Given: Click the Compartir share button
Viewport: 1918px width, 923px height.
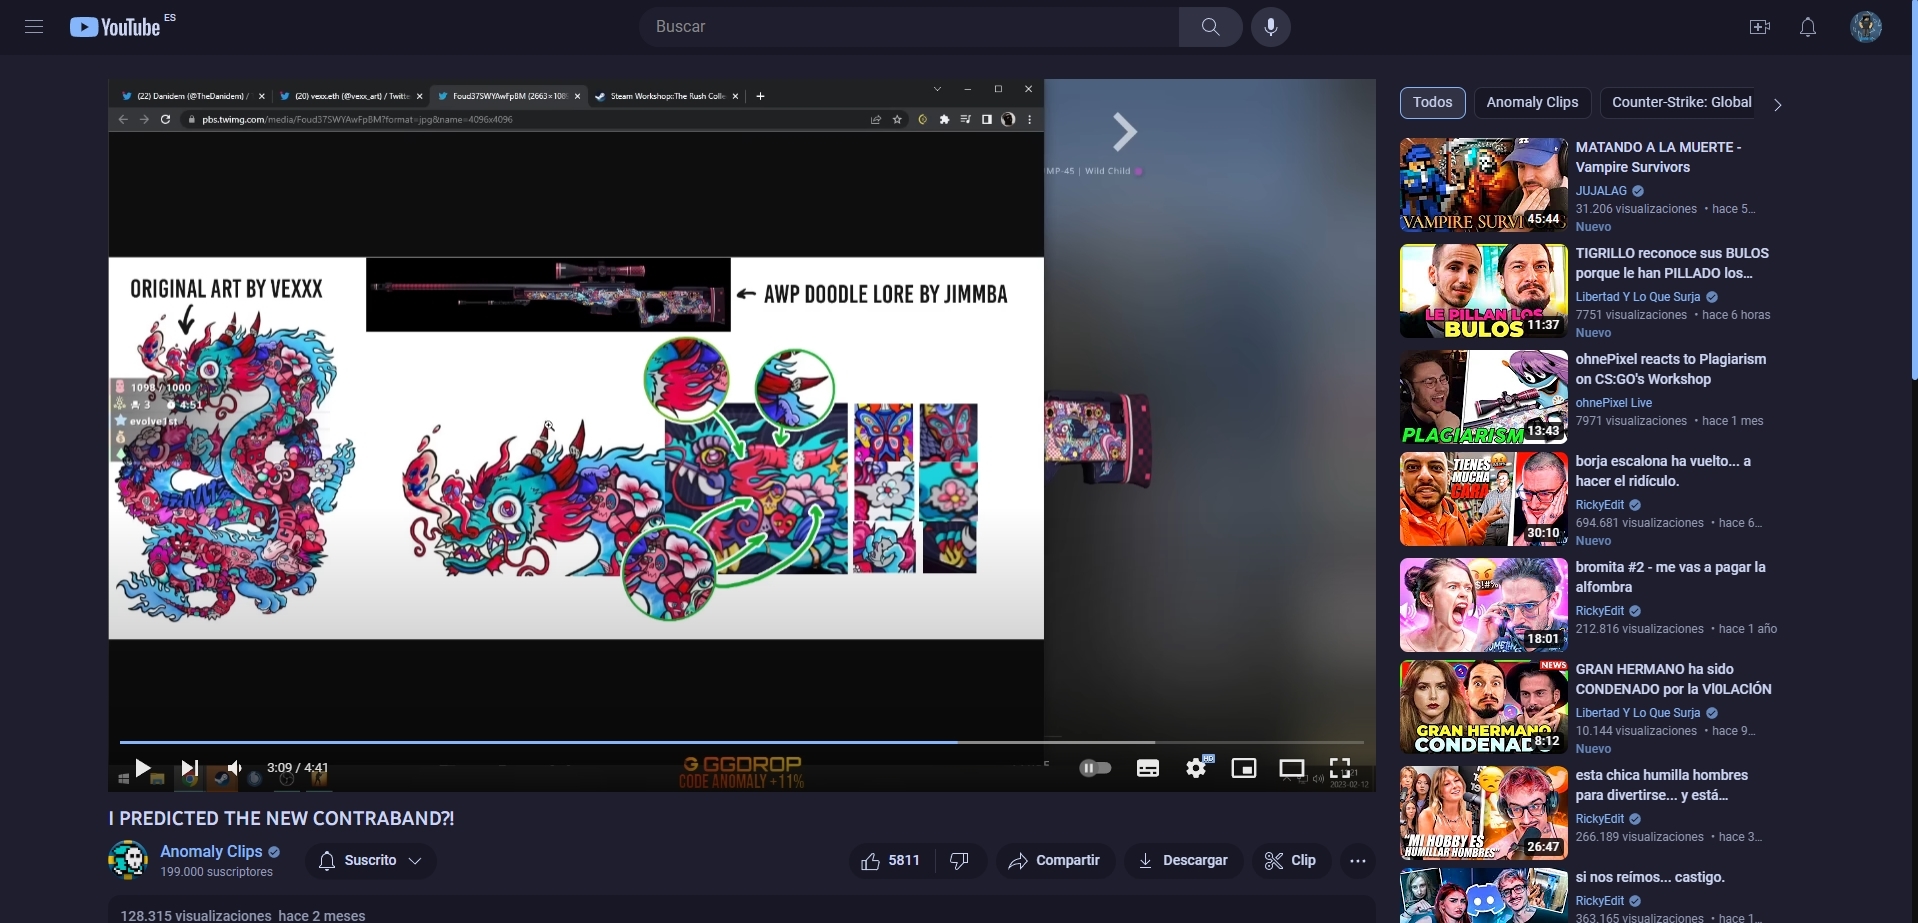Looking at the screenshot, I should (1055, 861).
